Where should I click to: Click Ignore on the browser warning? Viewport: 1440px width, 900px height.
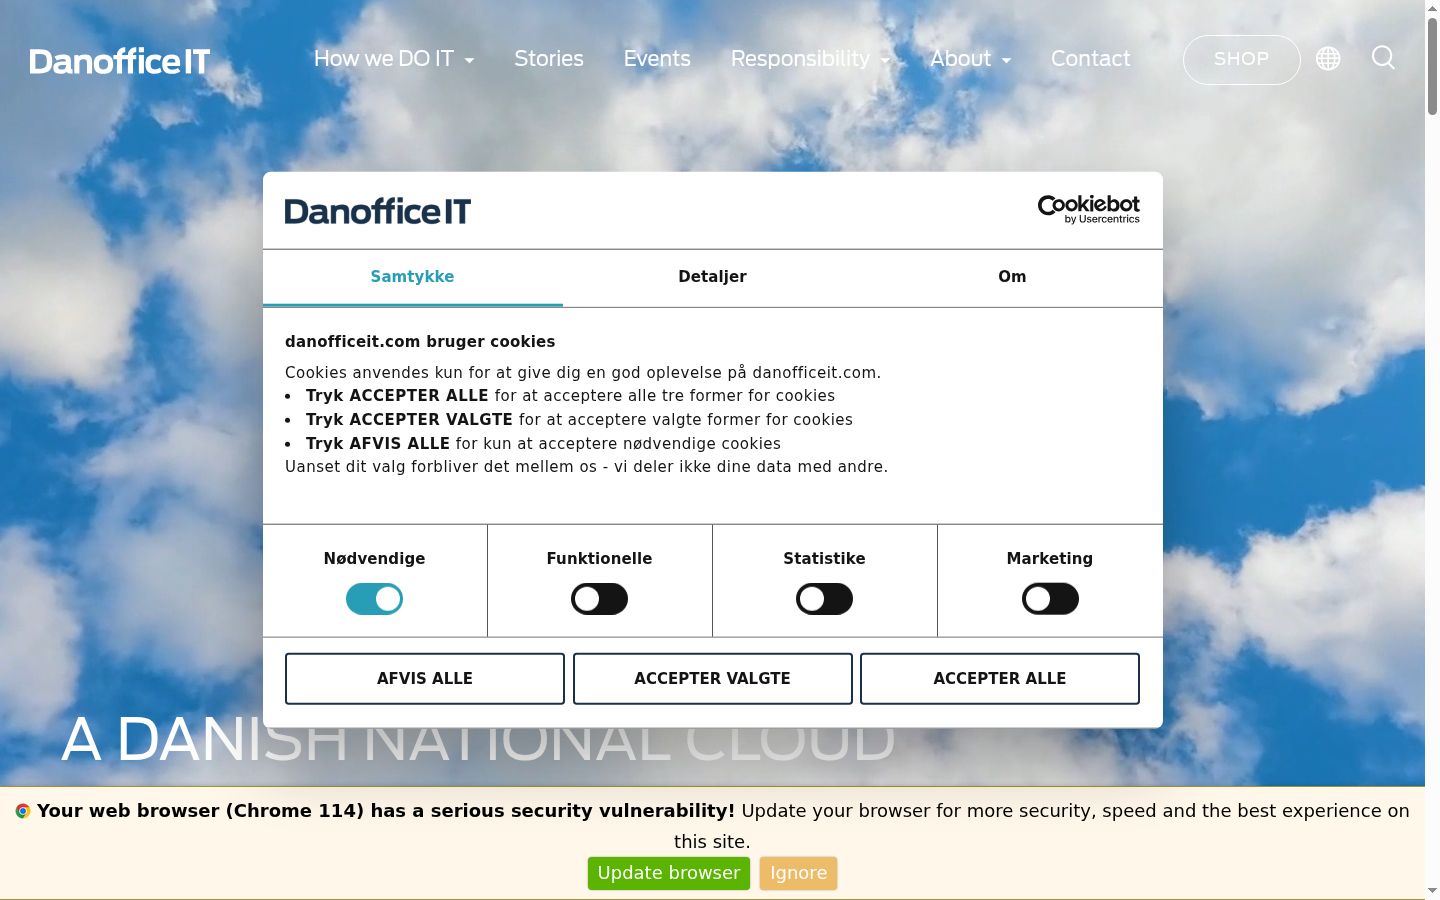click(798, 873)
